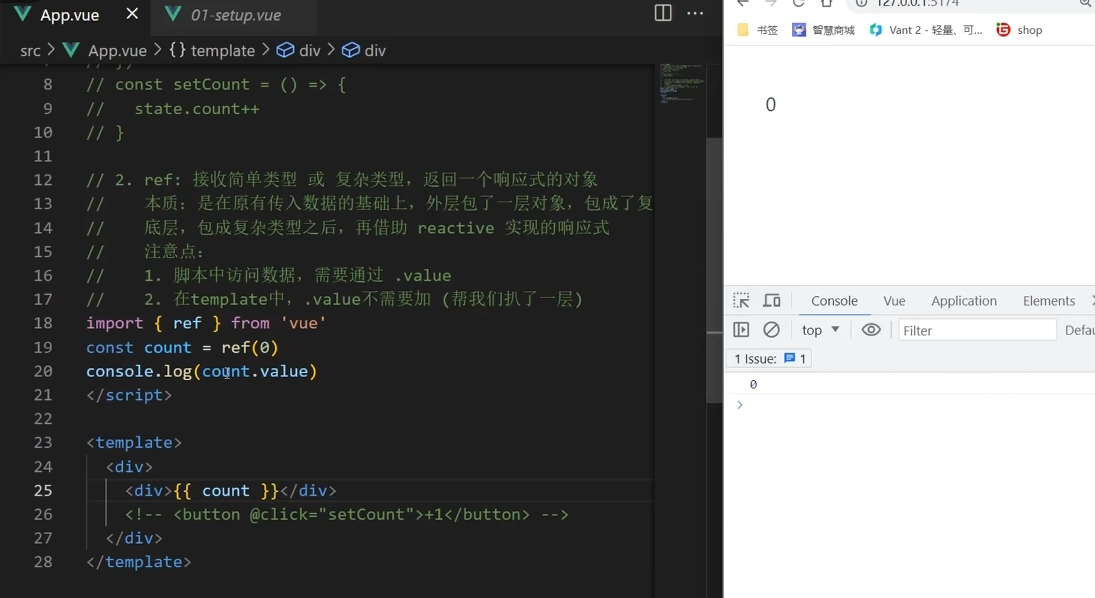Click 'console' on line 20

point(119,371)
